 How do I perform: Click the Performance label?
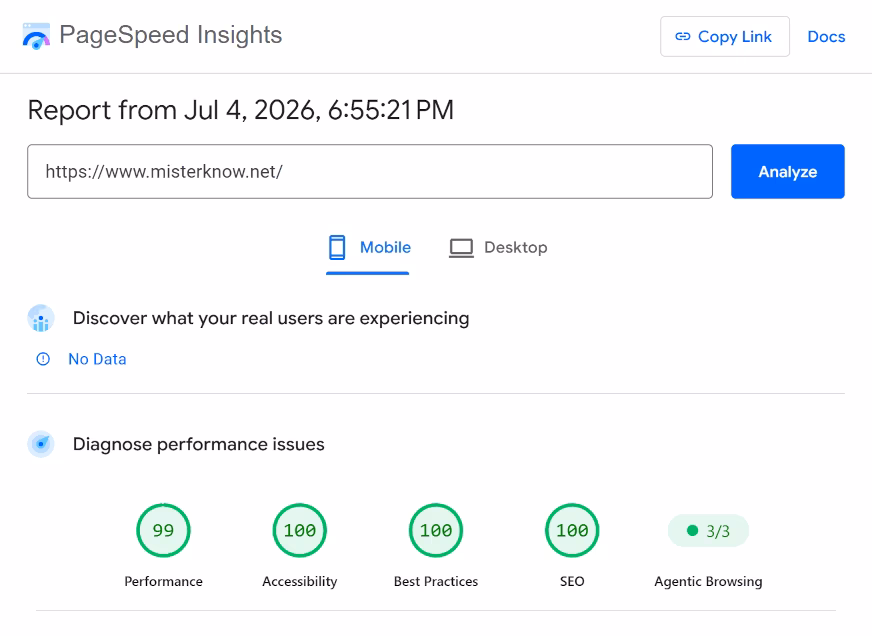pos(164,582)
